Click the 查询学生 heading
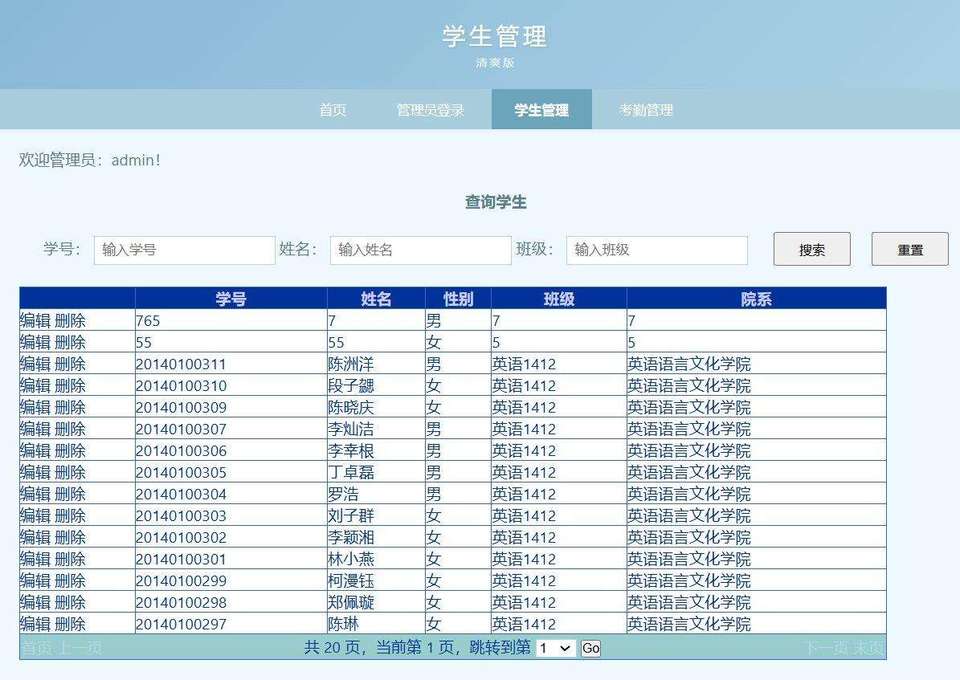The image size is (960, 680). pos(496,202)
